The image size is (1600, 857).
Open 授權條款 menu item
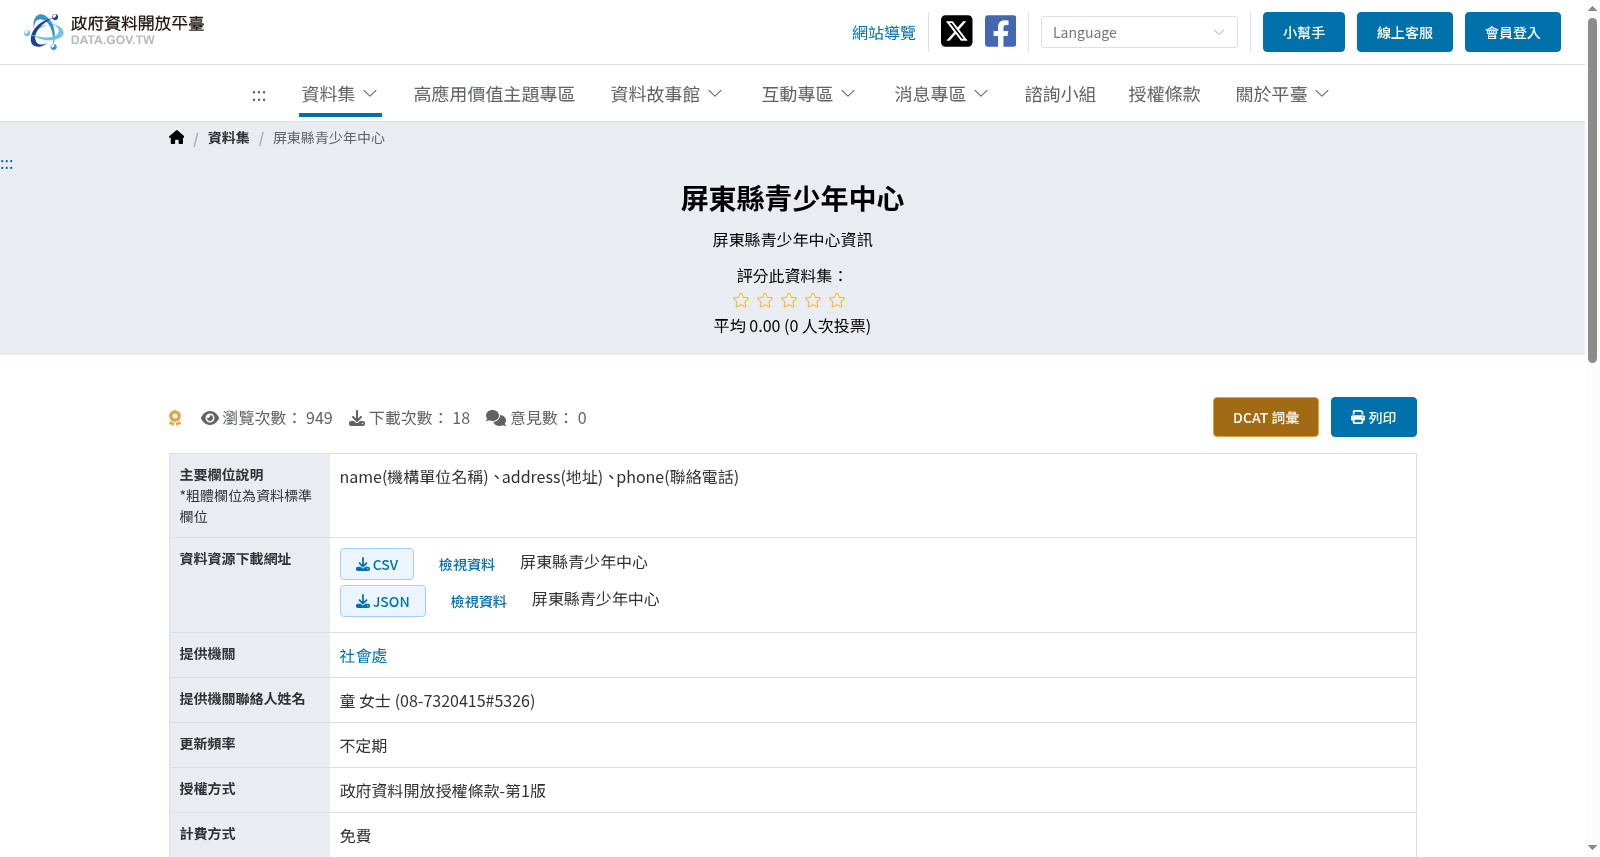(1164, 94)
